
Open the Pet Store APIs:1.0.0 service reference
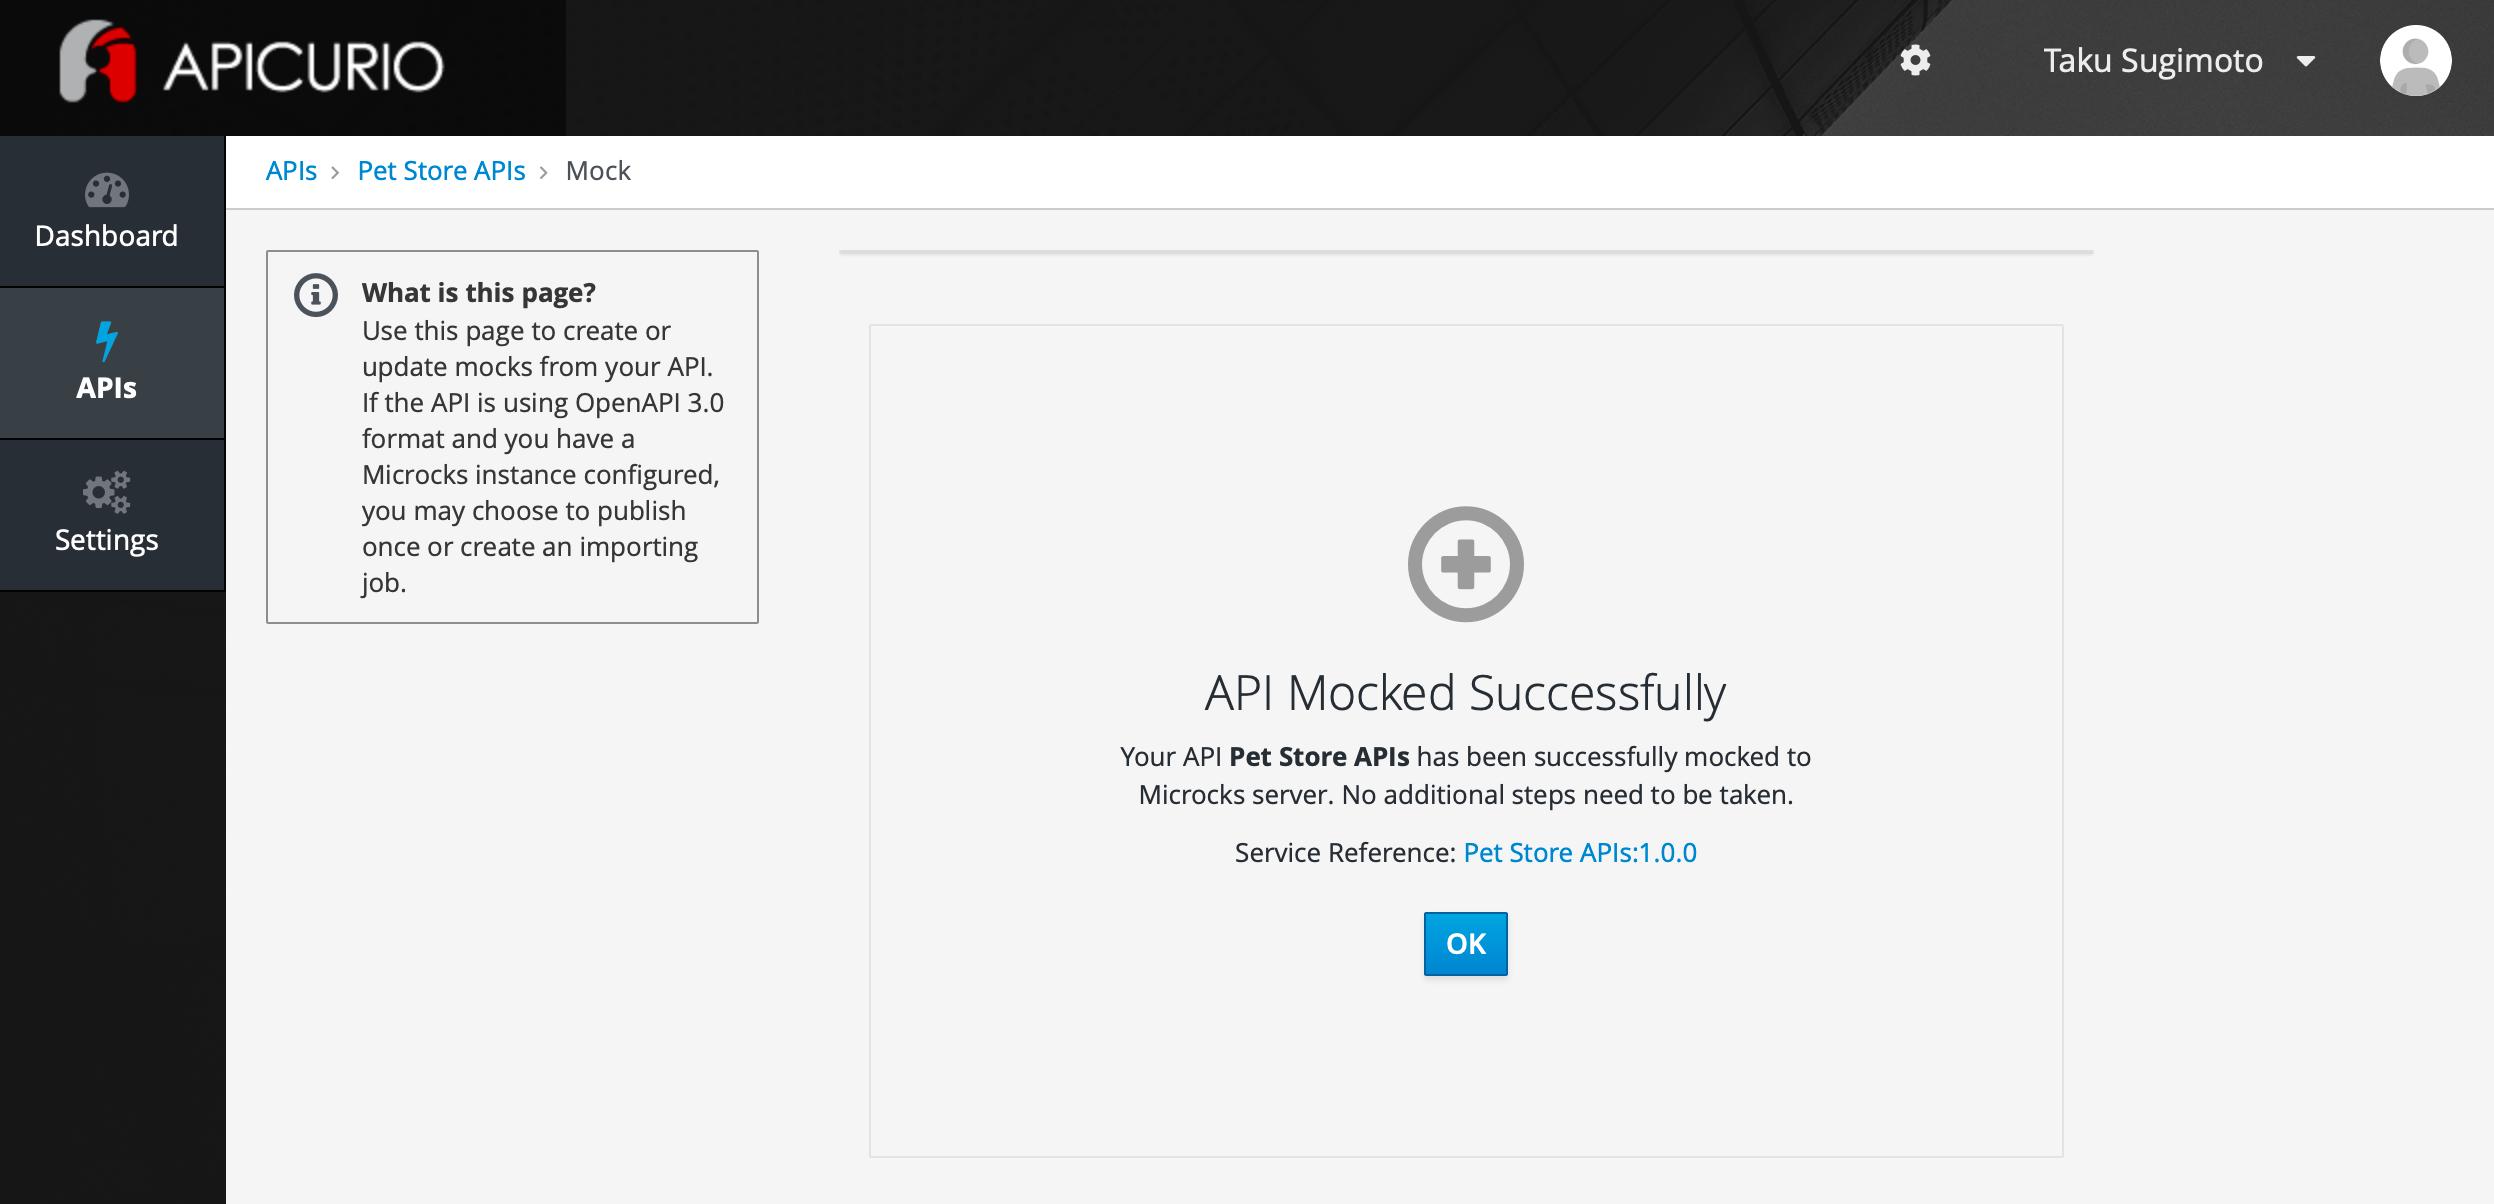[1580, 853]
